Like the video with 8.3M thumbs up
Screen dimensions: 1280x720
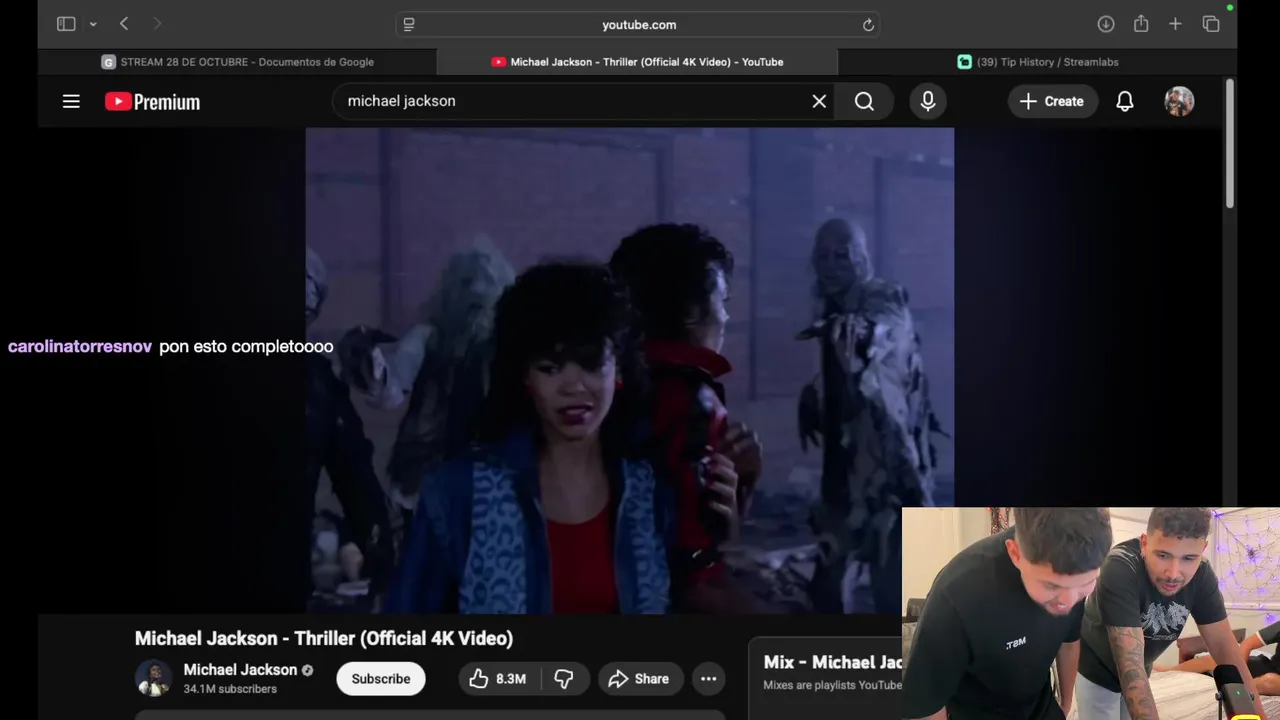[498, 679]
